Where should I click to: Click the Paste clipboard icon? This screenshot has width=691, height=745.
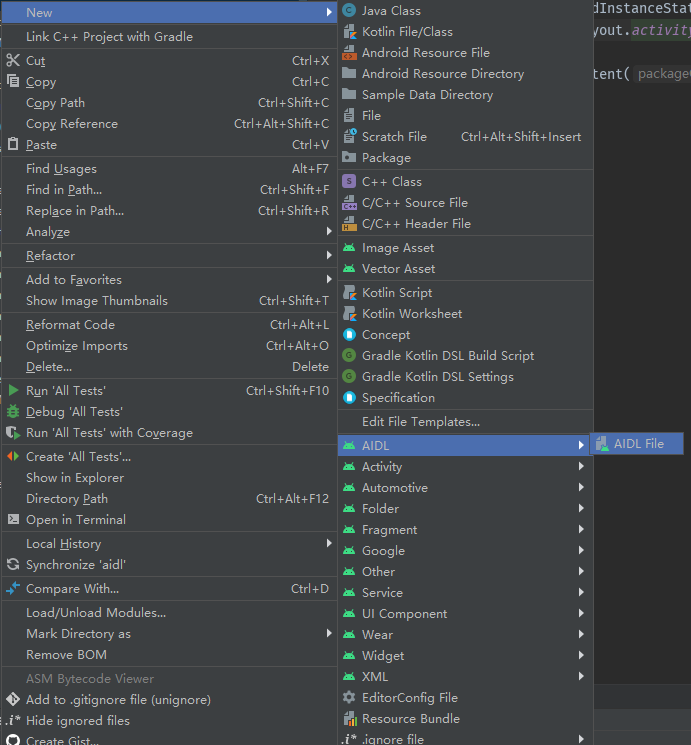(13, 144)
